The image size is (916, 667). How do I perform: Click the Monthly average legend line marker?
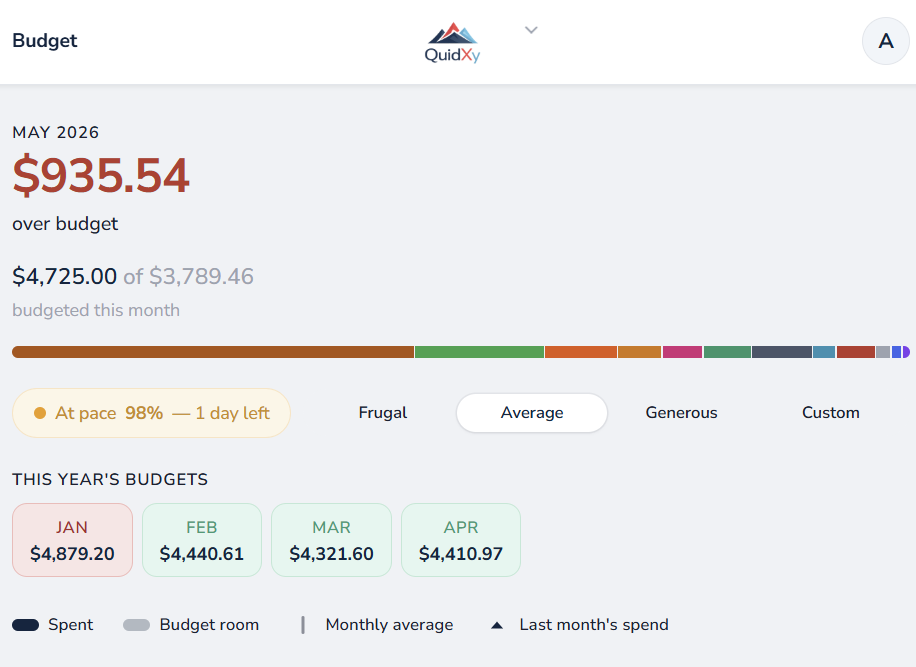303,625
